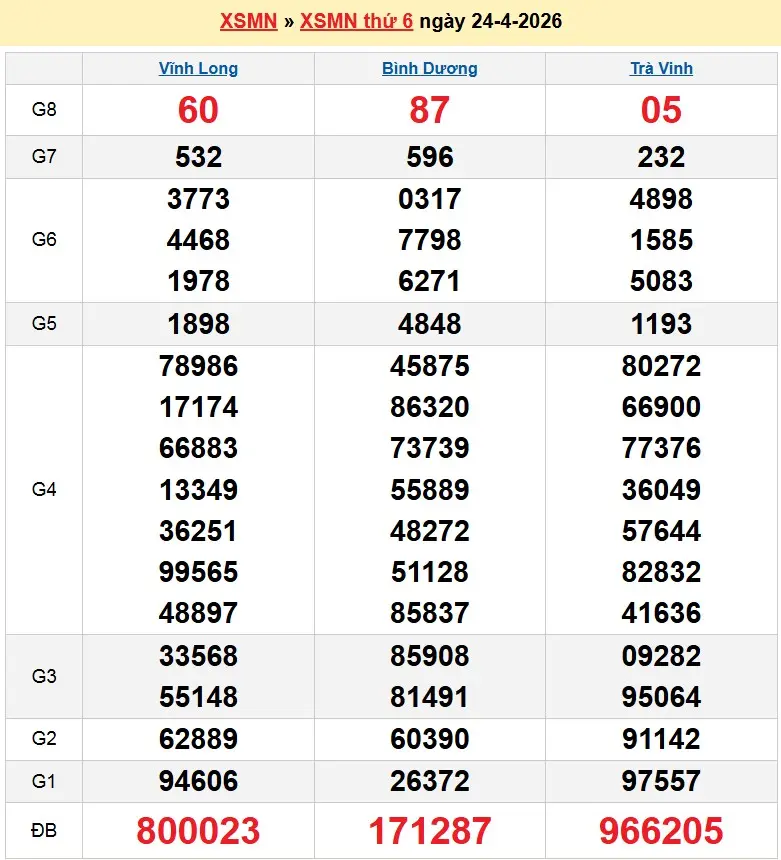Go to the Bình Dương results link

429,69
